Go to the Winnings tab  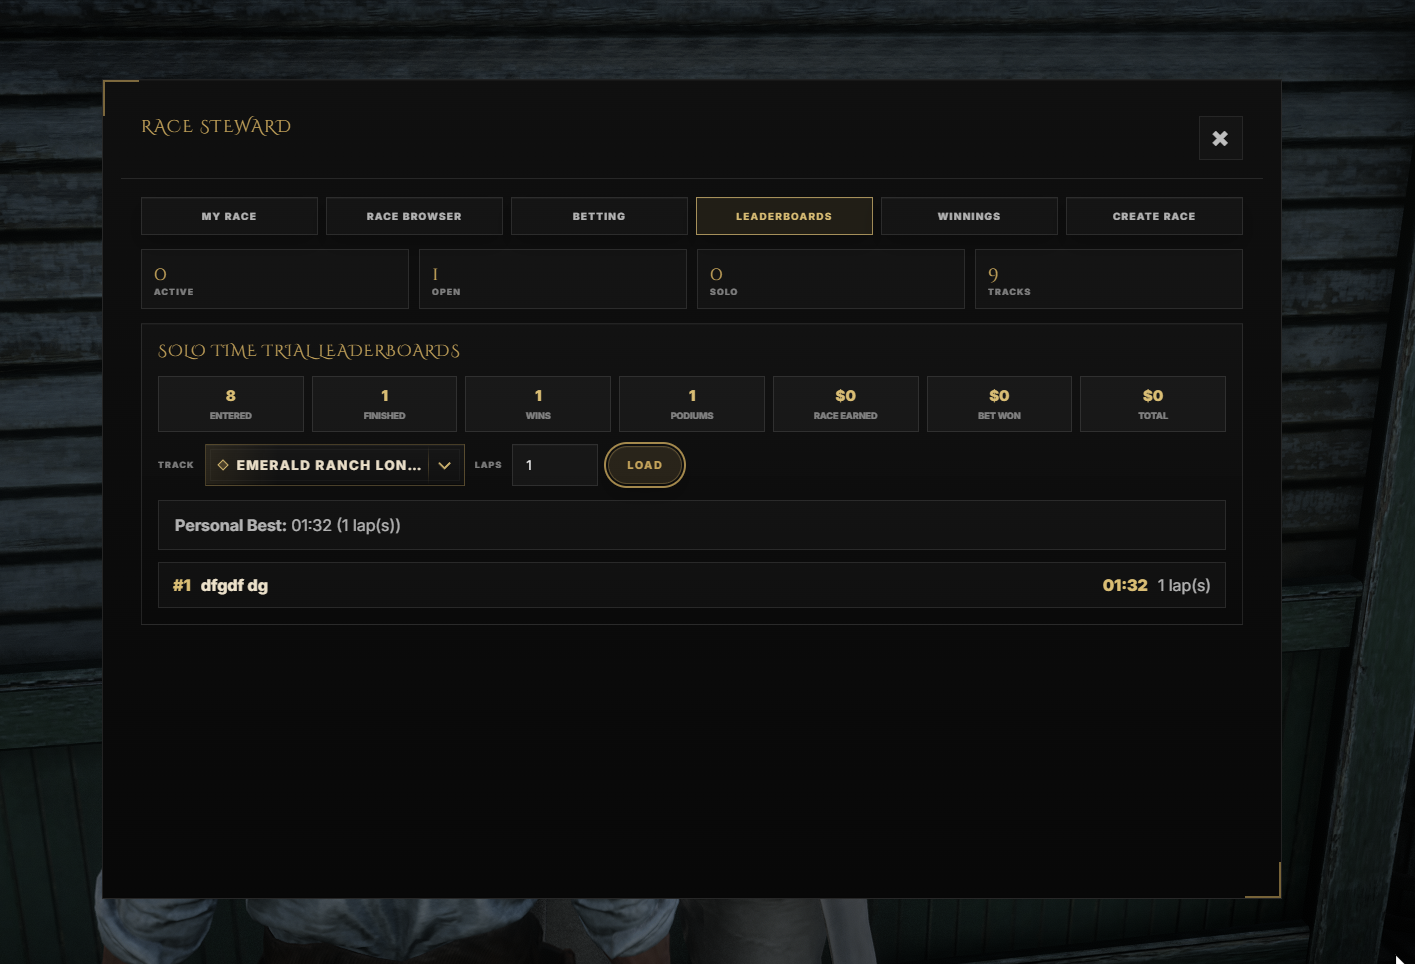click(969, 216)
